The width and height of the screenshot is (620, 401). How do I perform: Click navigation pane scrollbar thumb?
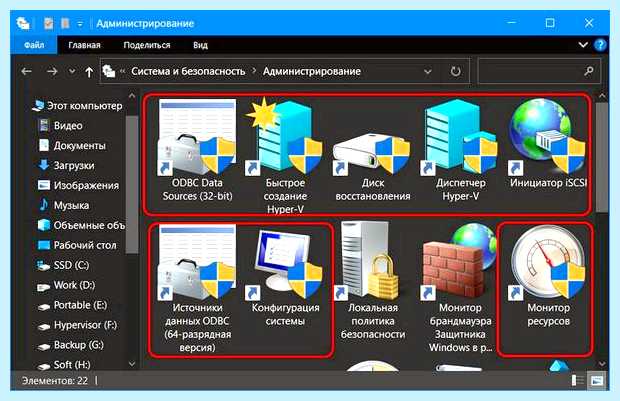click(x=132, y=184)
